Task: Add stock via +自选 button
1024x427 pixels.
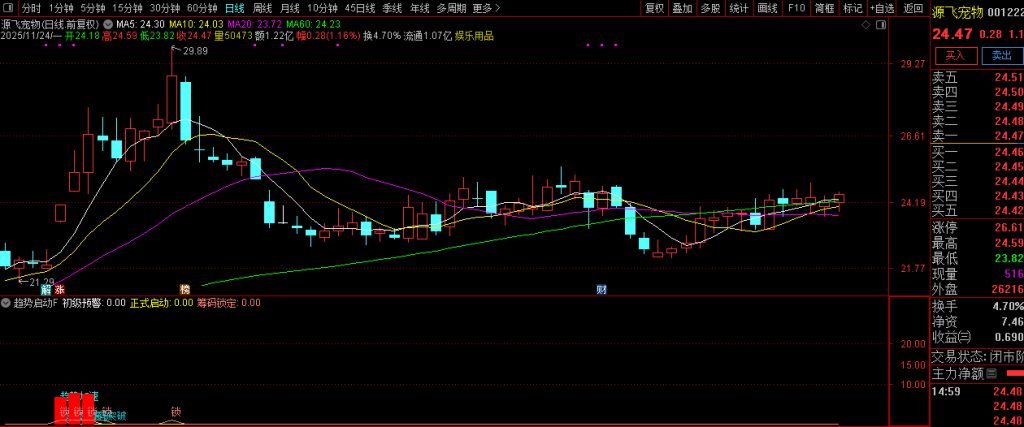Action: click(881, 8)
